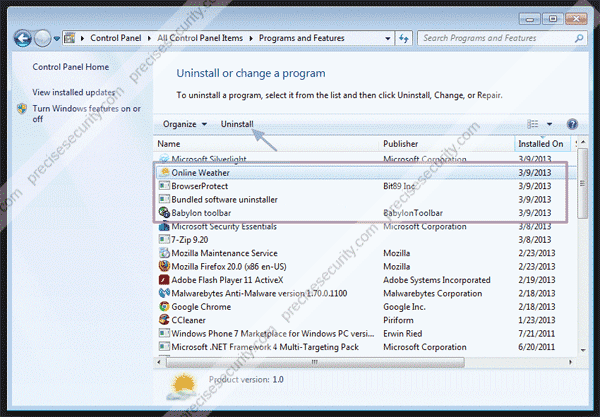The width and height of the screenshot is (600, 417).
Task: Click the Uninstall toolbar button
Action: coord(237,124)
